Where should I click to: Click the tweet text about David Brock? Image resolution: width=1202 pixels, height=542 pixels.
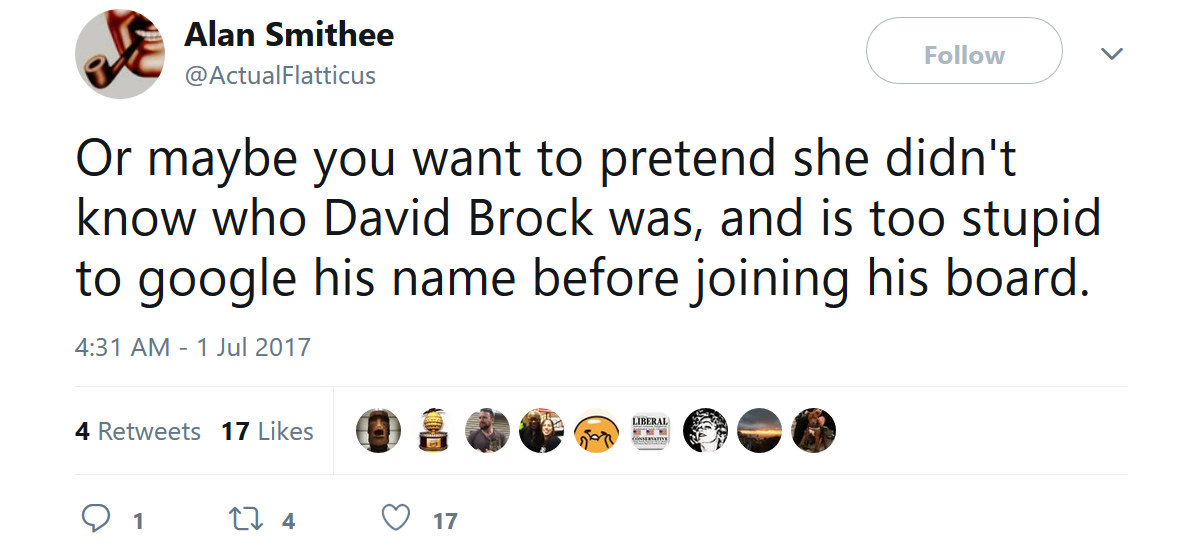(x=588, y=219)
